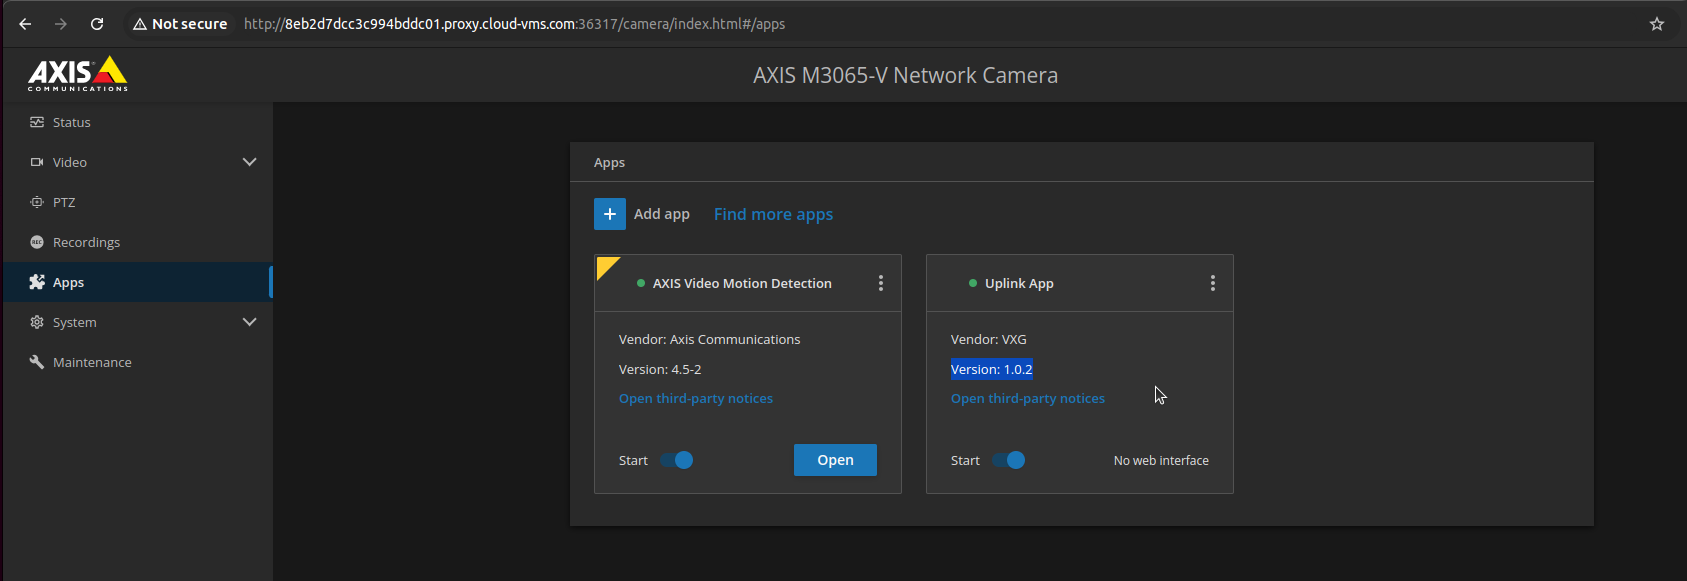Disable the Uplink App Start toggle
1687x581 pixels.
click(1009, 460)
